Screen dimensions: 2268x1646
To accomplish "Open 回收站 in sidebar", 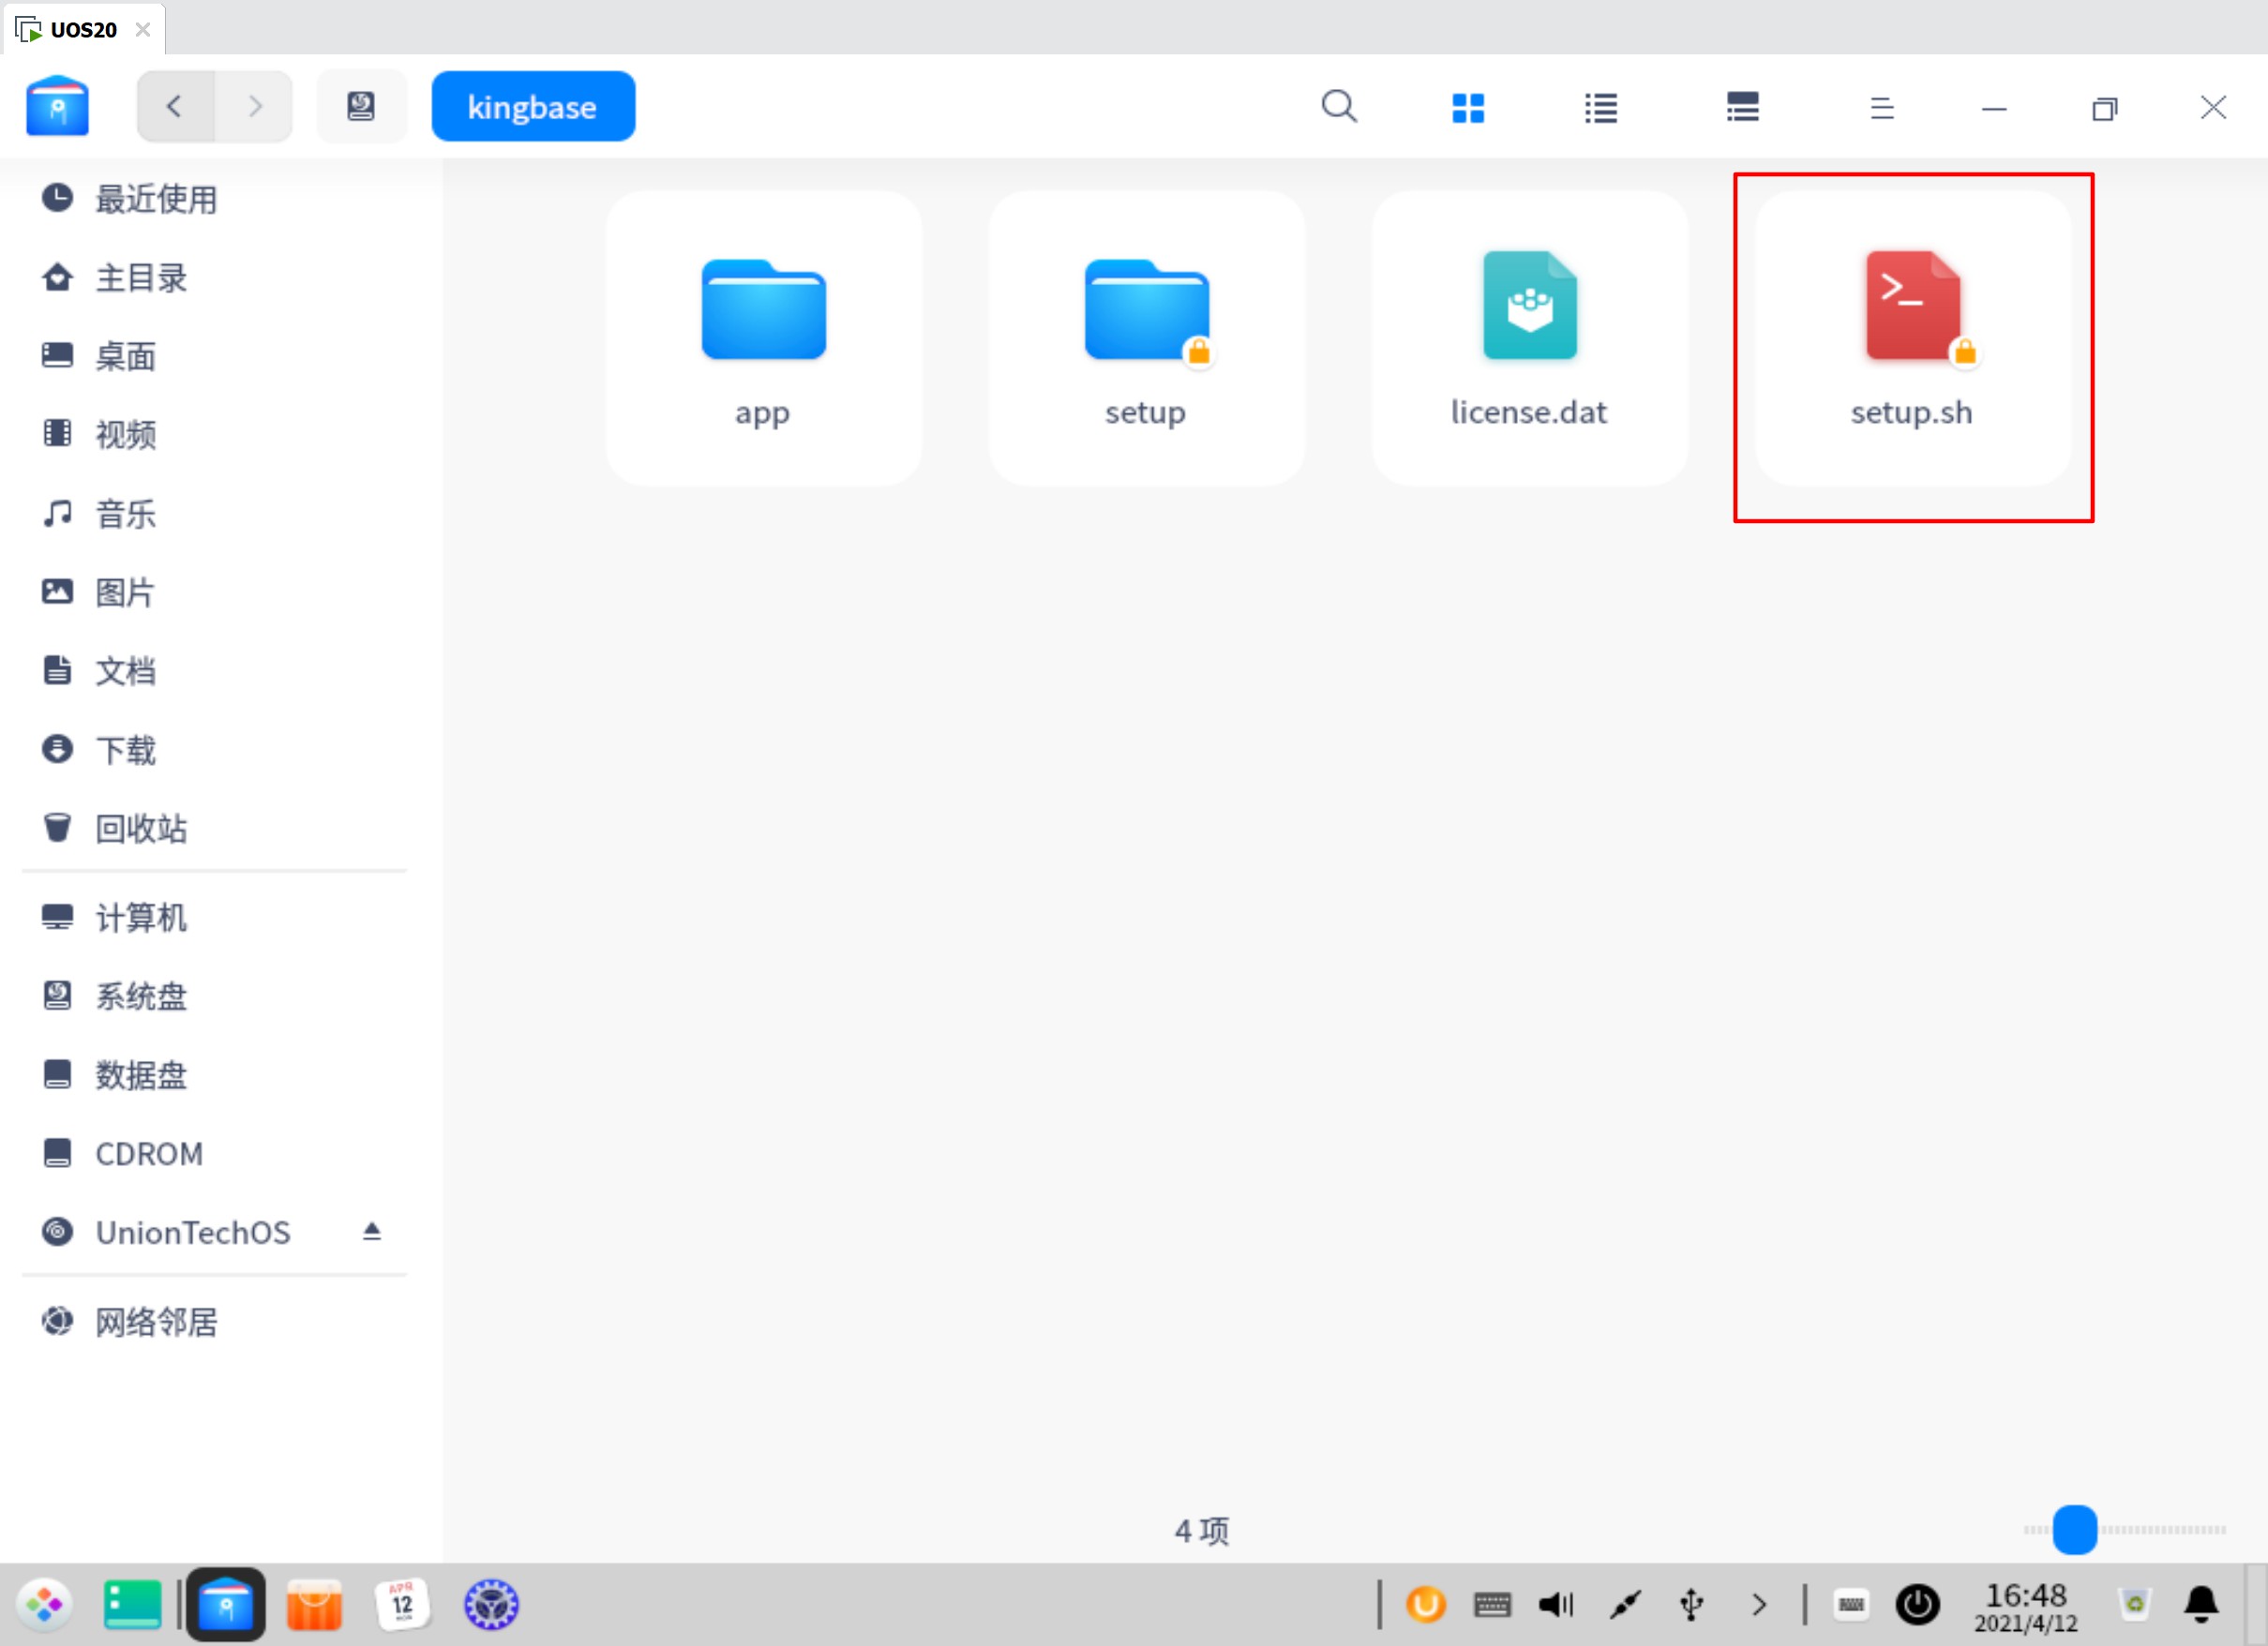I will tap(140, 828).
